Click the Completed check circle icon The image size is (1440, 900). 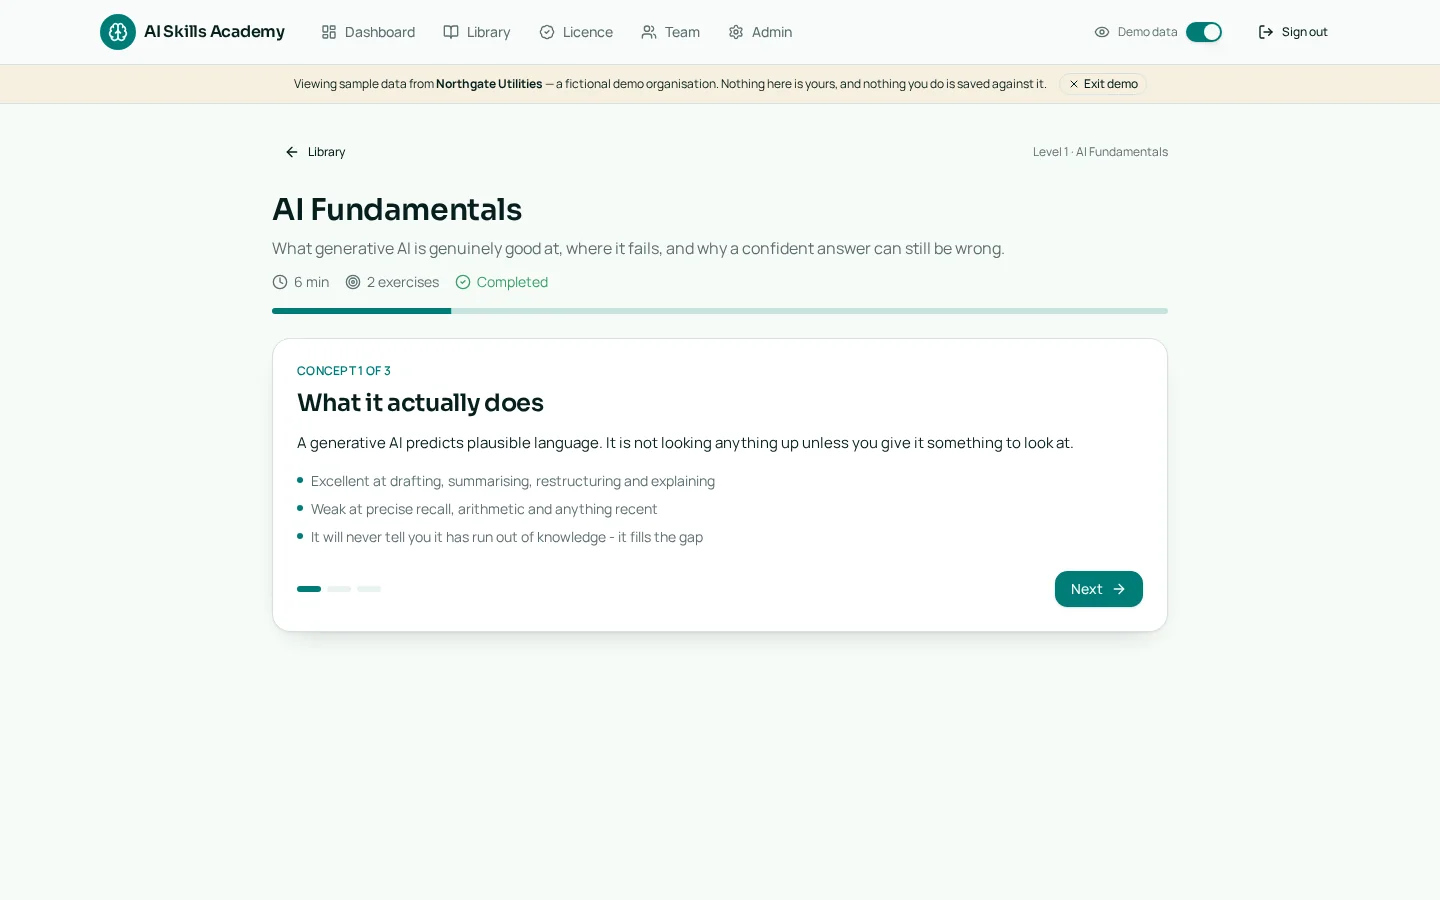click(463, 282)
